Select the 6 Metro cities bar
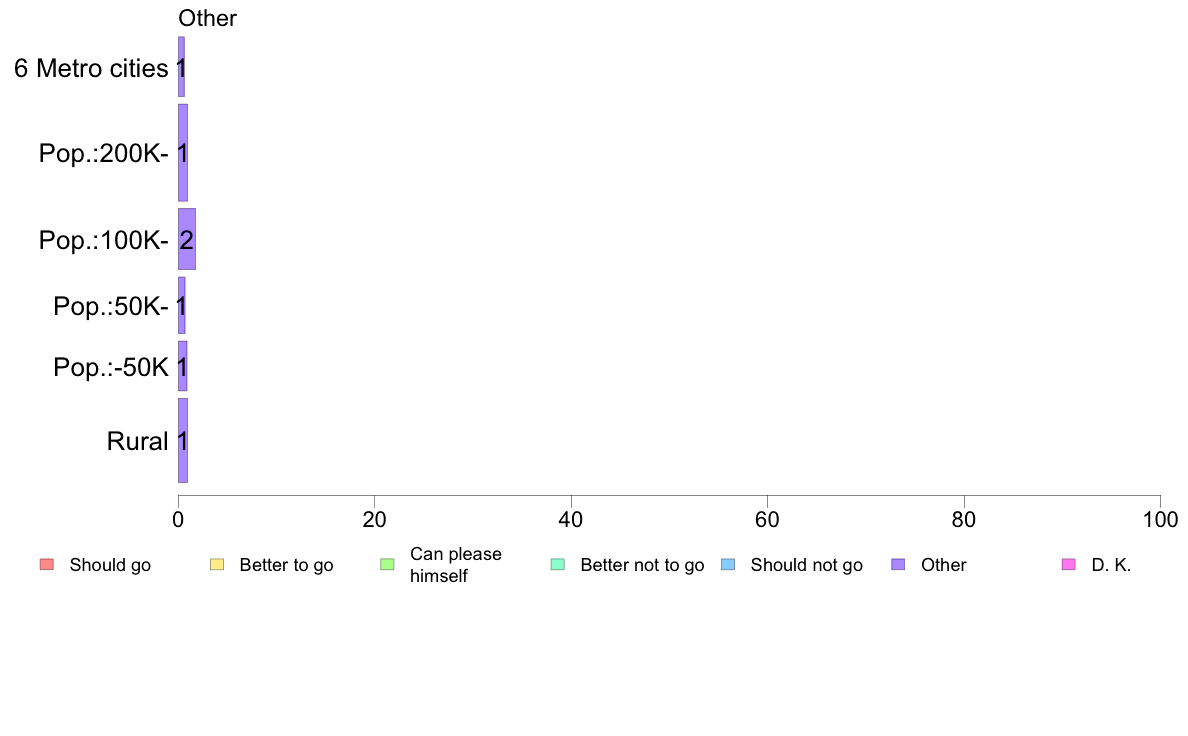This screenshot has height=736, width=1188. coord(181,67)
